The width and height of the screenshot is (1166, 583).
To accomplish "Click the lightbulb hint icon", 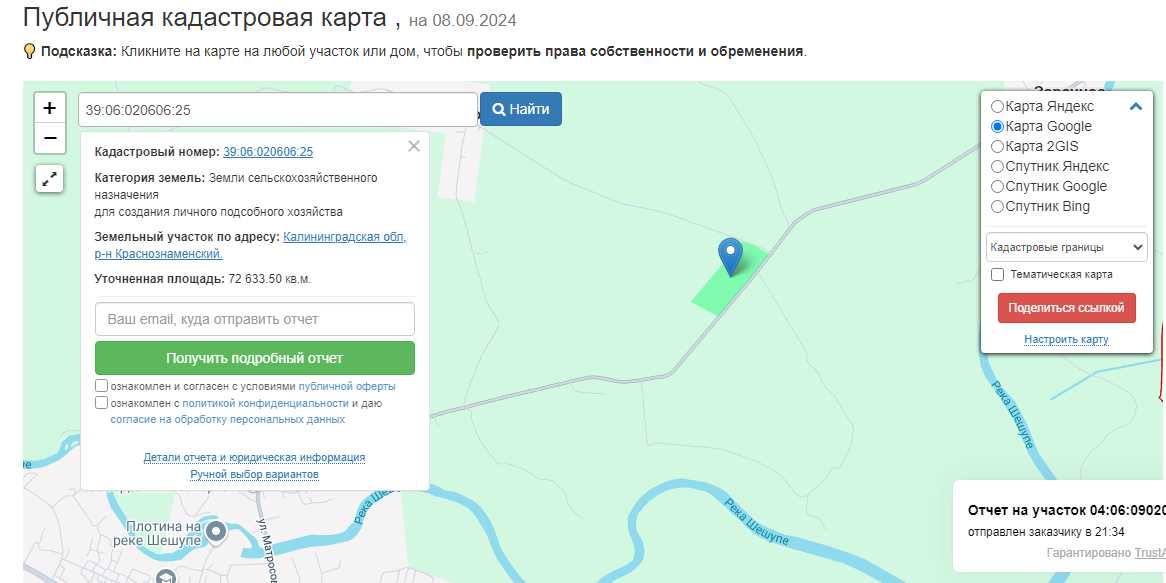I will pyautogui.click(x=30, y=51).
